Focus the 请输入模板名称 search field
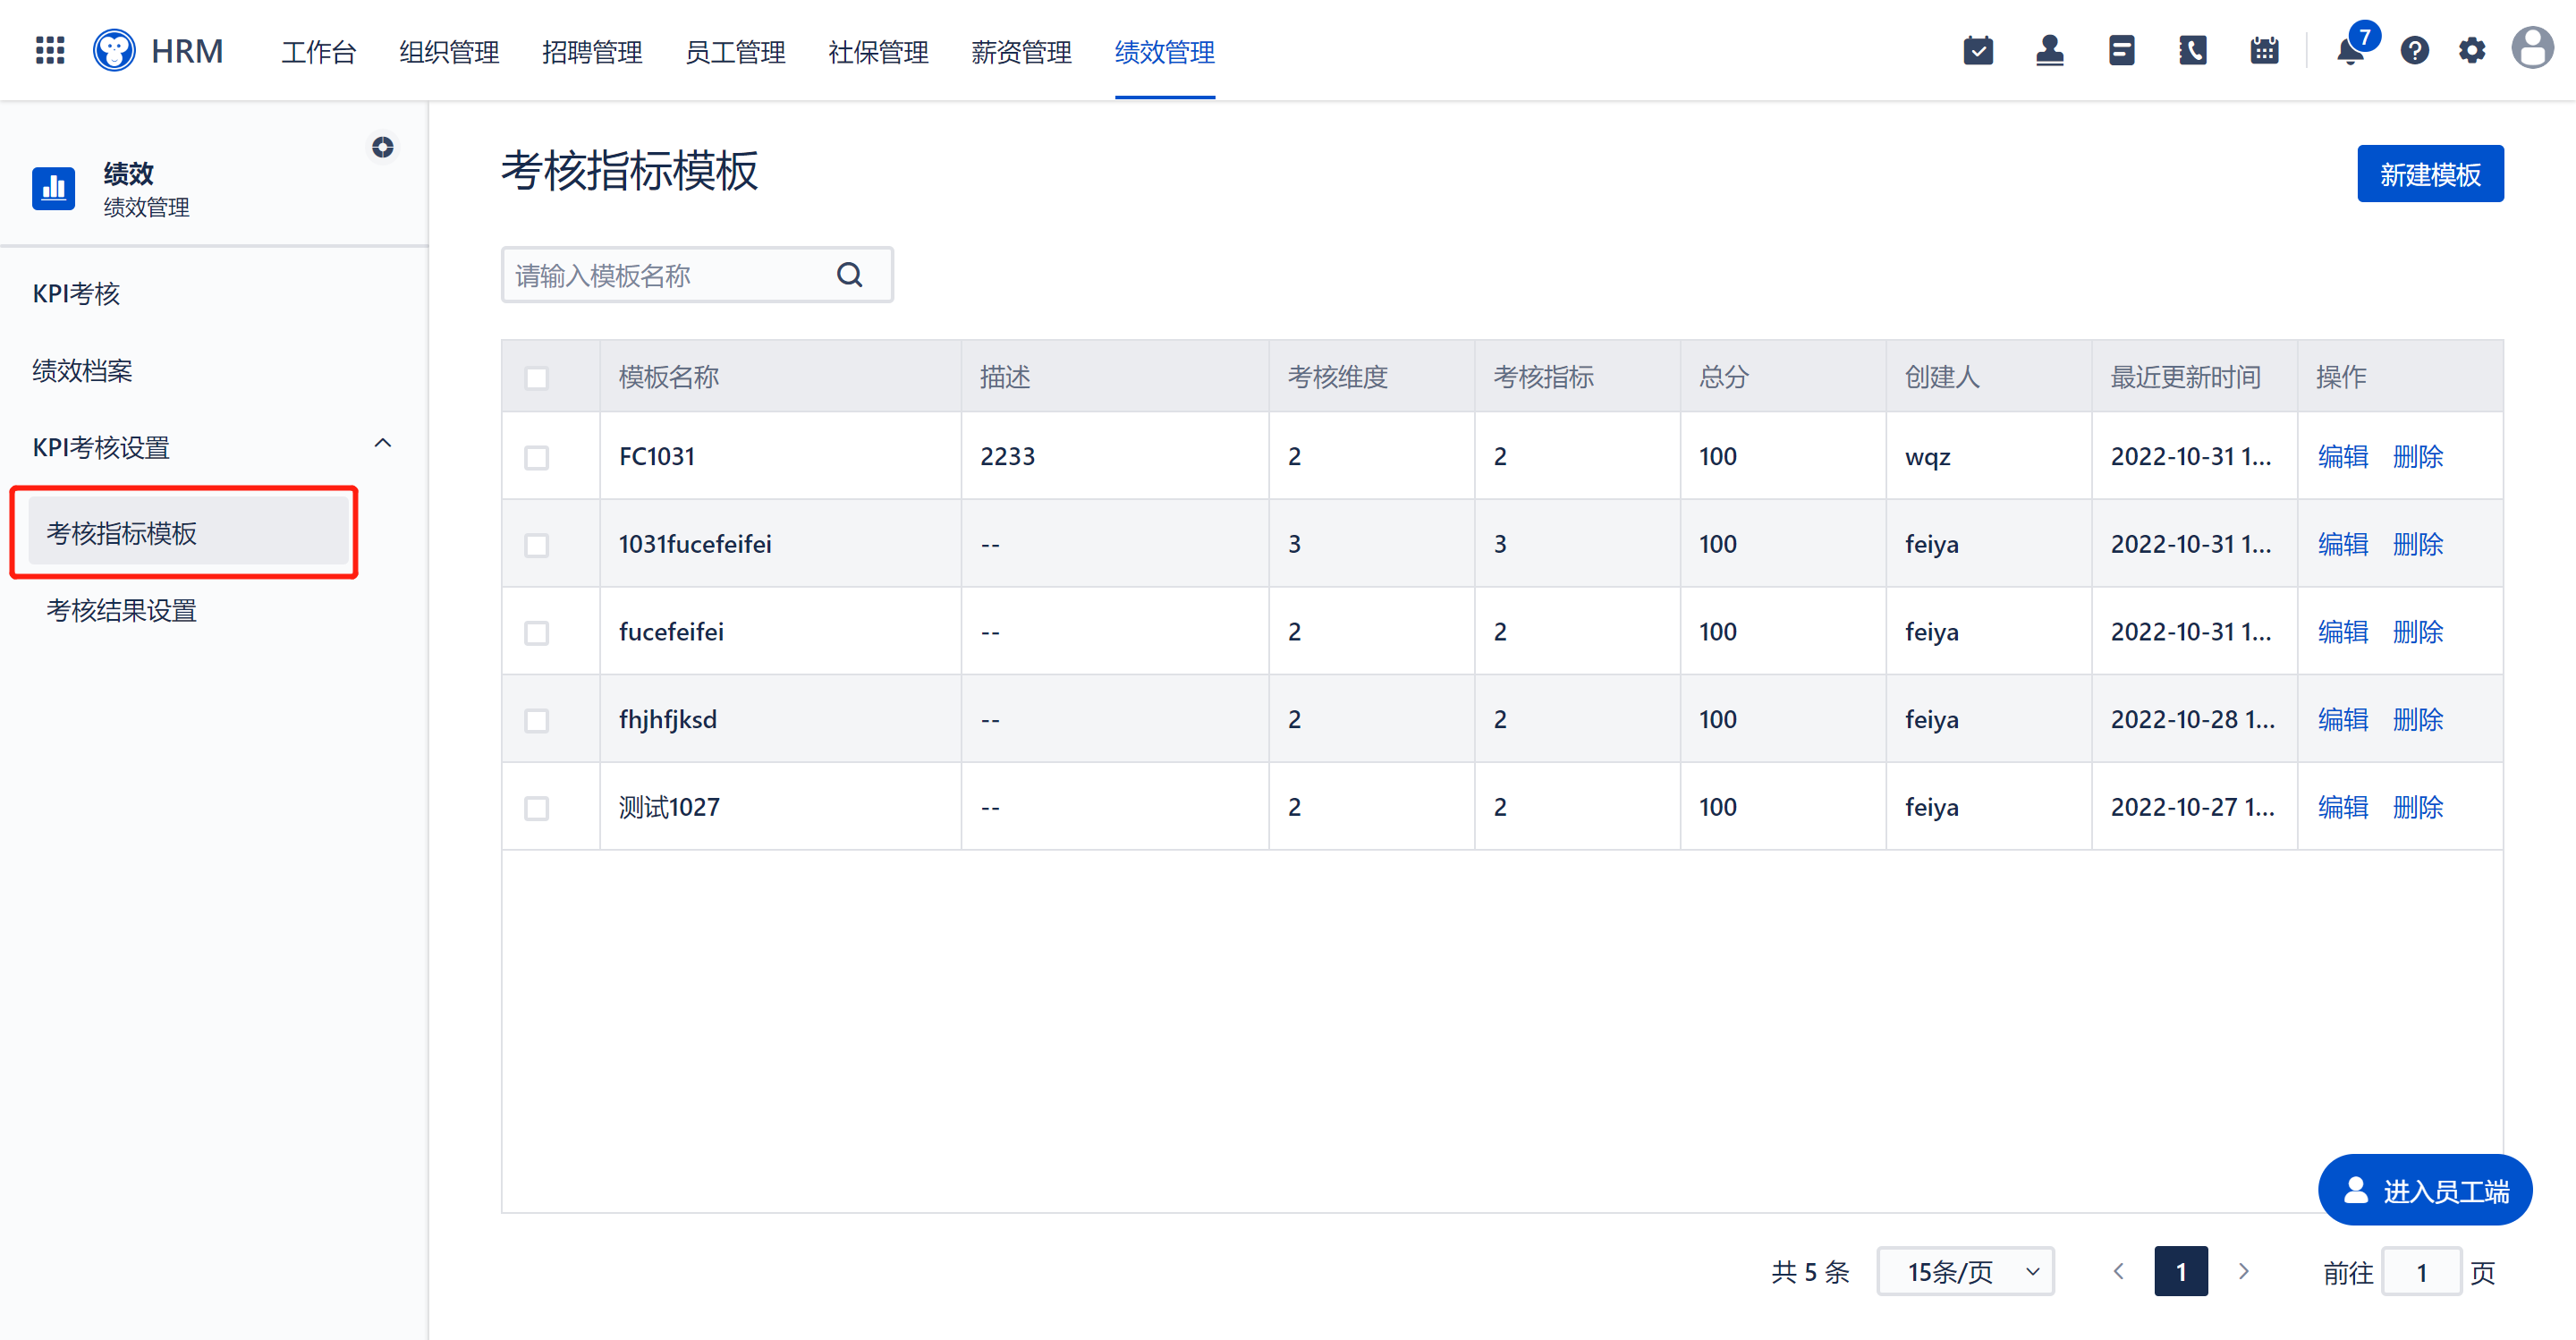 click(x=697, y=275)
